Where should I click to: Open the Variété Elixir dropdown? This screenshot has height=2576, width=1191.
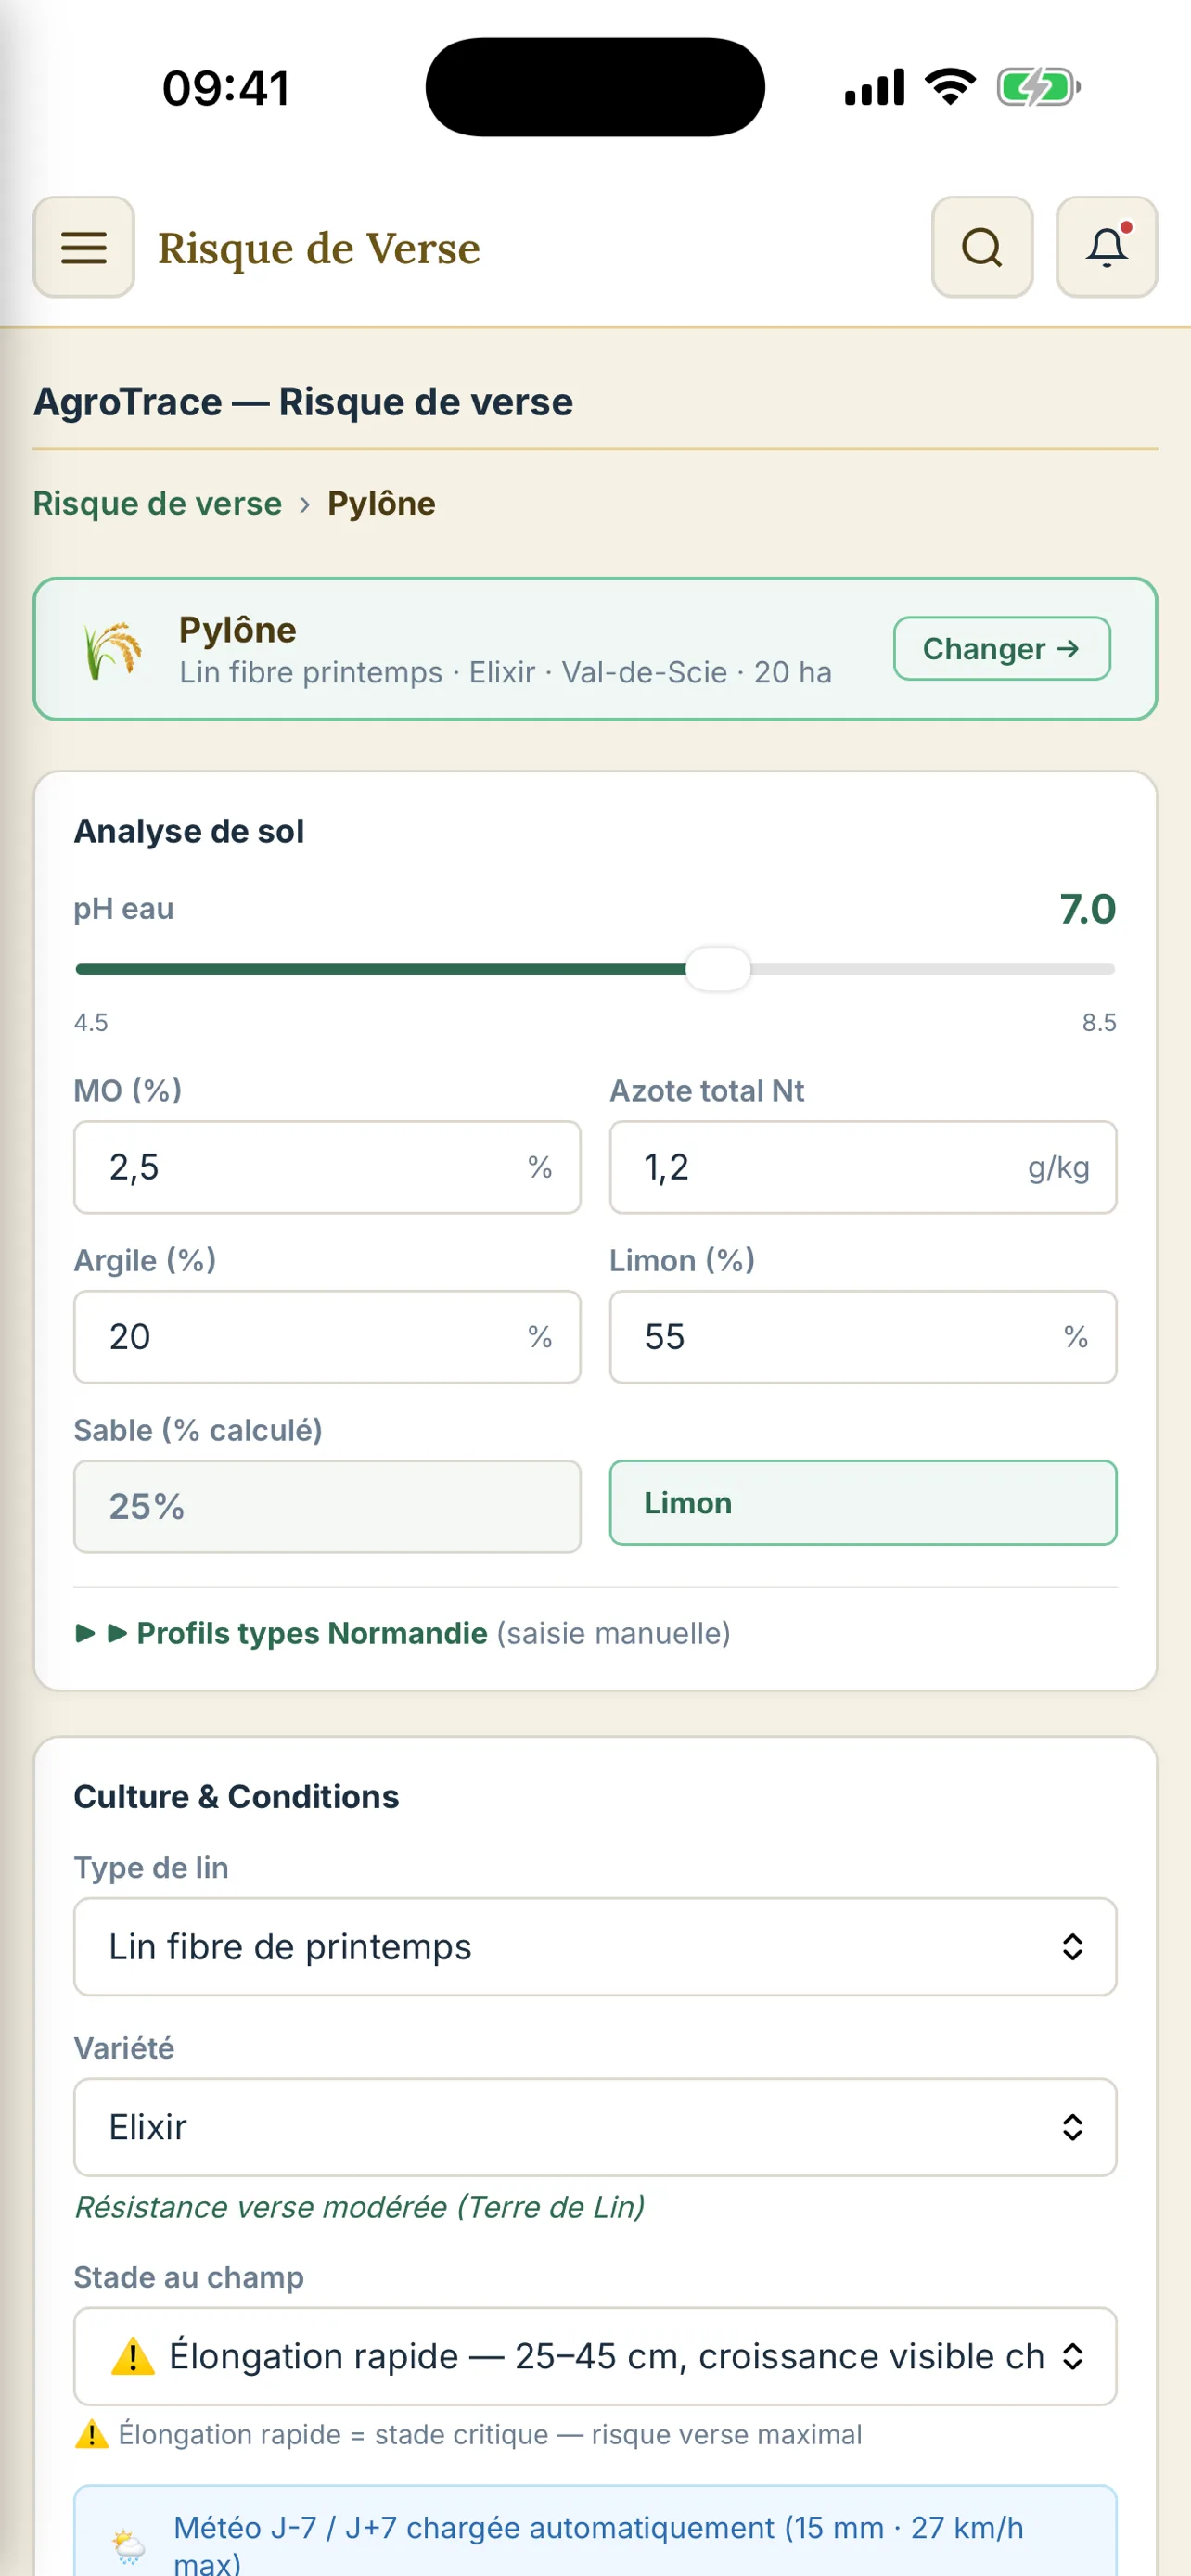coord(595,2127)
